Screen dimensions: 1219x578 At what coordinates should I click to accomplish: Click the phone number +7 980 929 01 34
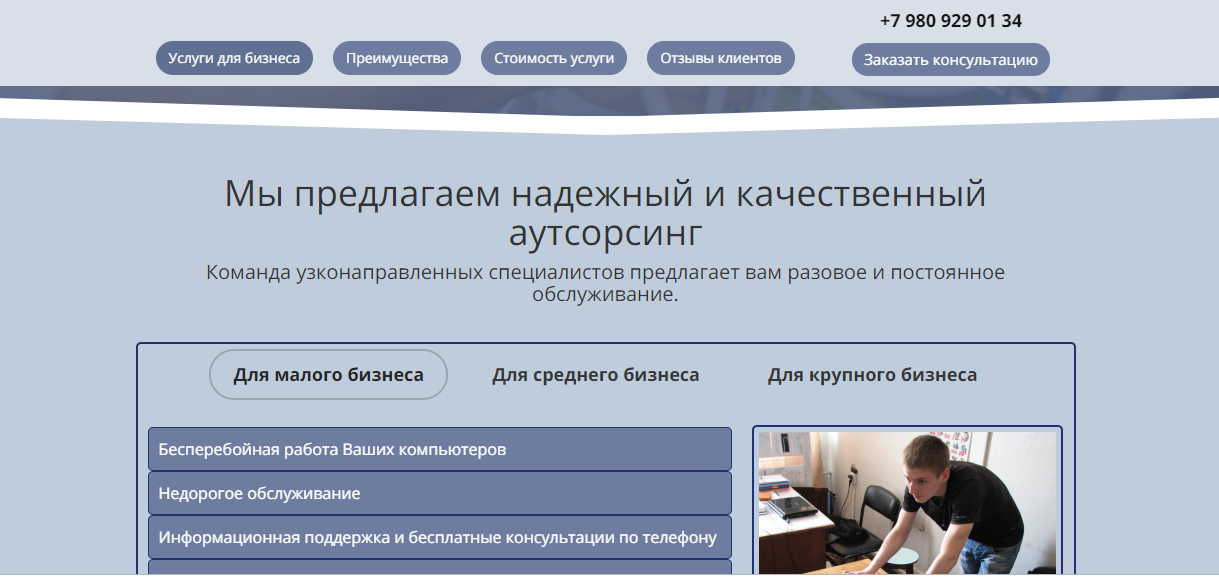[951, 21]
